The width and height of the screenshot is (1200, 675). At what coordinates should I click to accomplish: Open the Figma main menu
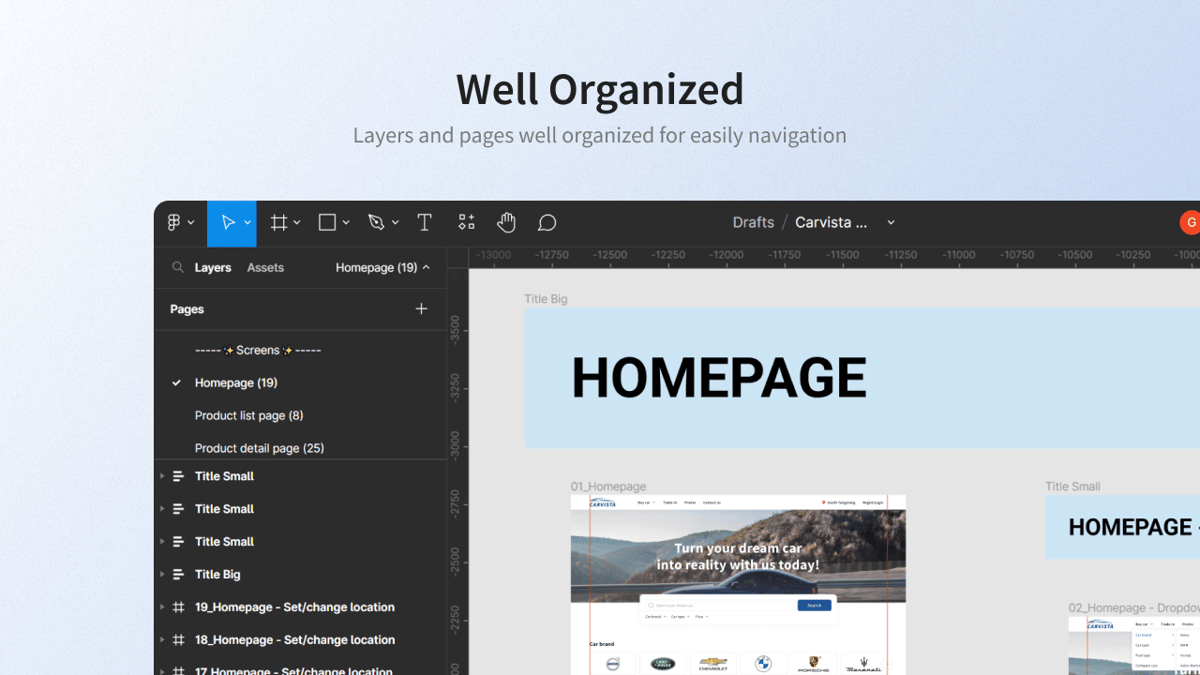click(174, 222)
